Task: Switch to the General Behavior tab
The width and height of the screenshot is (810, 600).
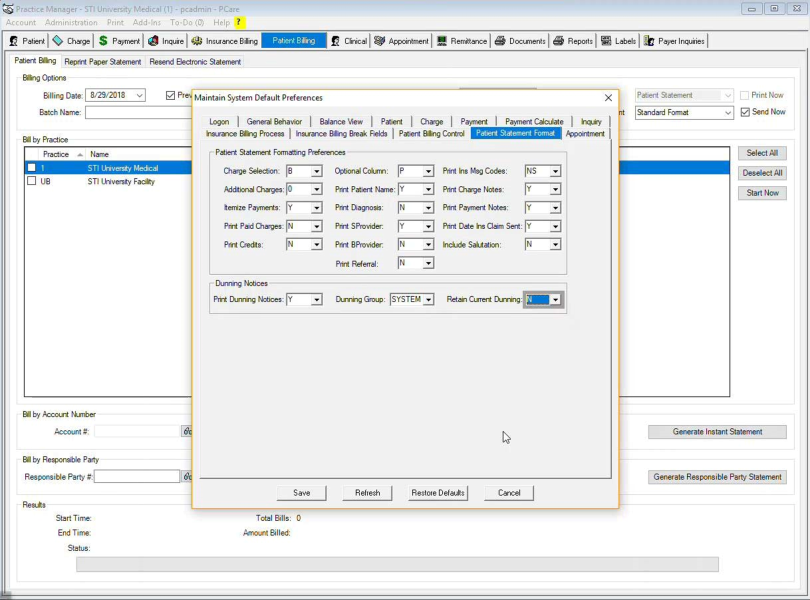Action: tap(274, 122)
